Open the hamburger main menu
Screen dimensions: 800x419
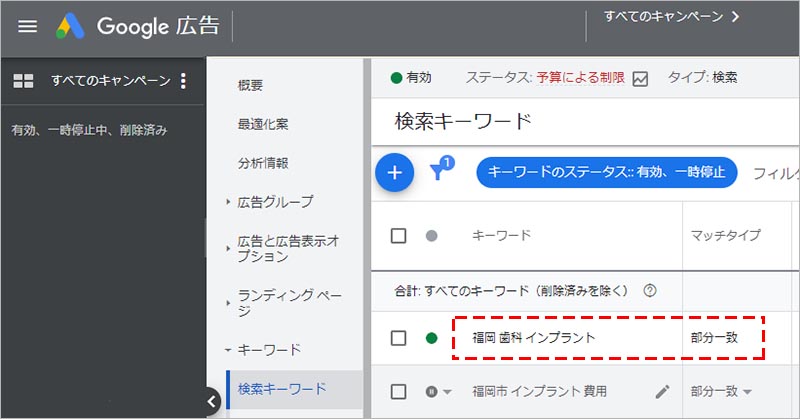coord(27,26)
